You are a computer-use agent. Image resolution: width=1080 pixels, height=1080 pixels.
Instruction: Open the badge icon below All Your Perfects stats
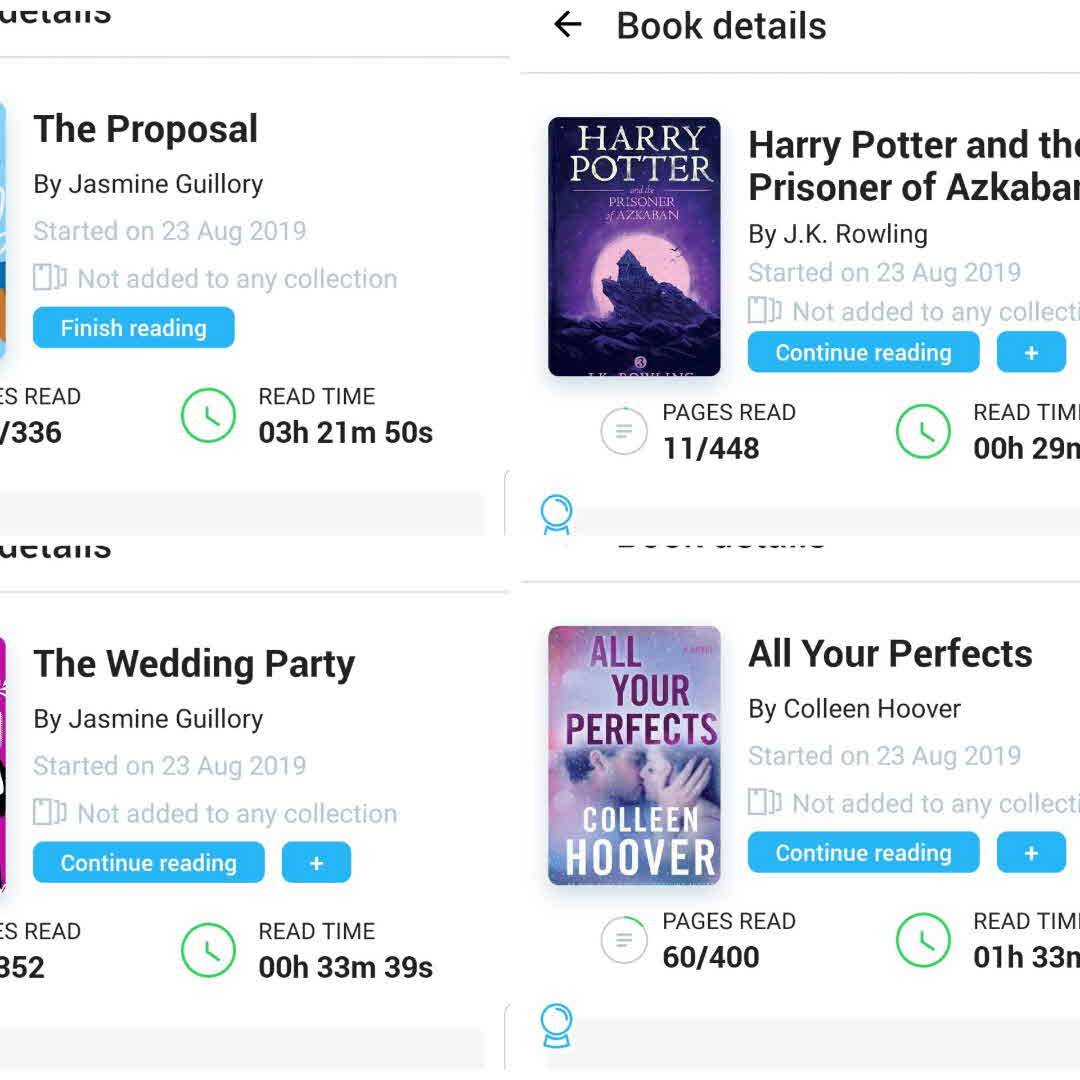pos(555,1024)
